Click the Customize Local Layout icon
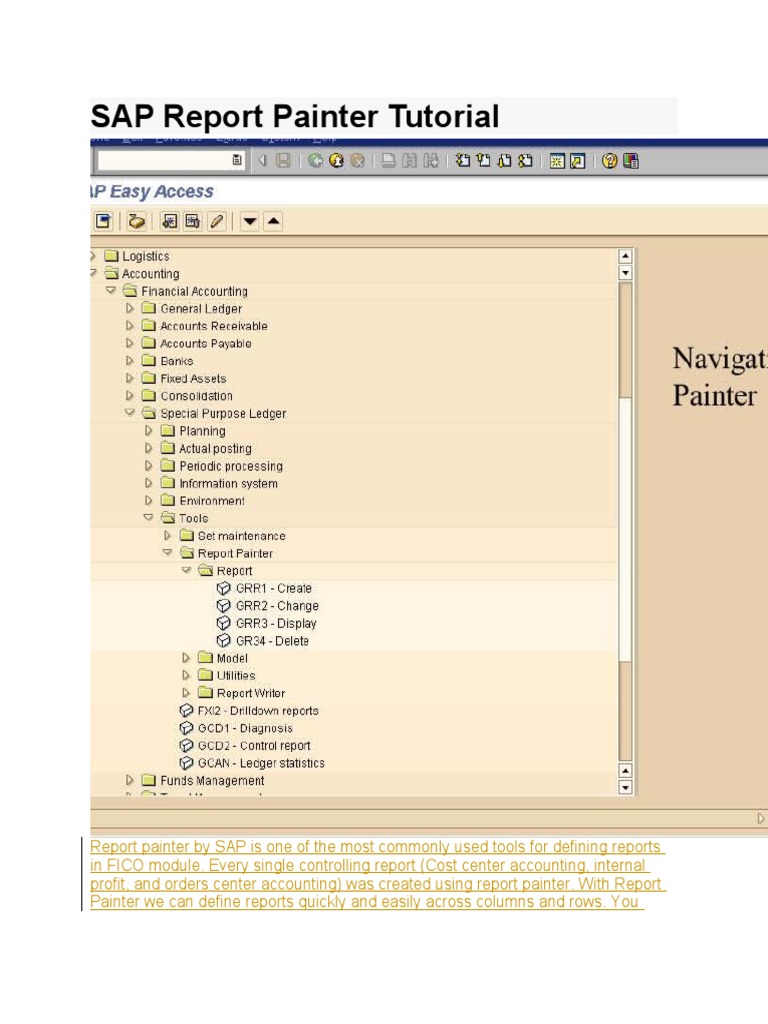 coord(630,160)
